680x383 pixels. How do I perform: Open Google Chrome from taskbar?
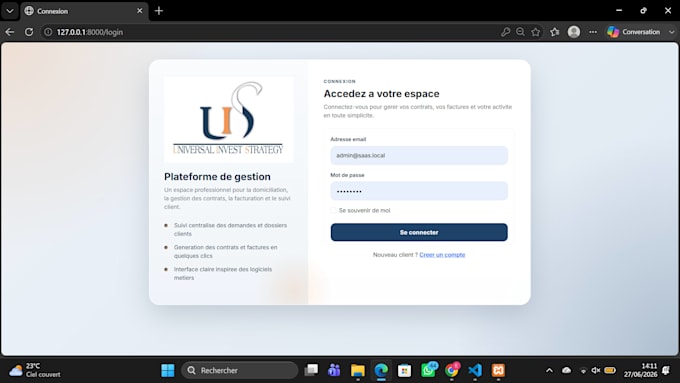click(452, 370)
